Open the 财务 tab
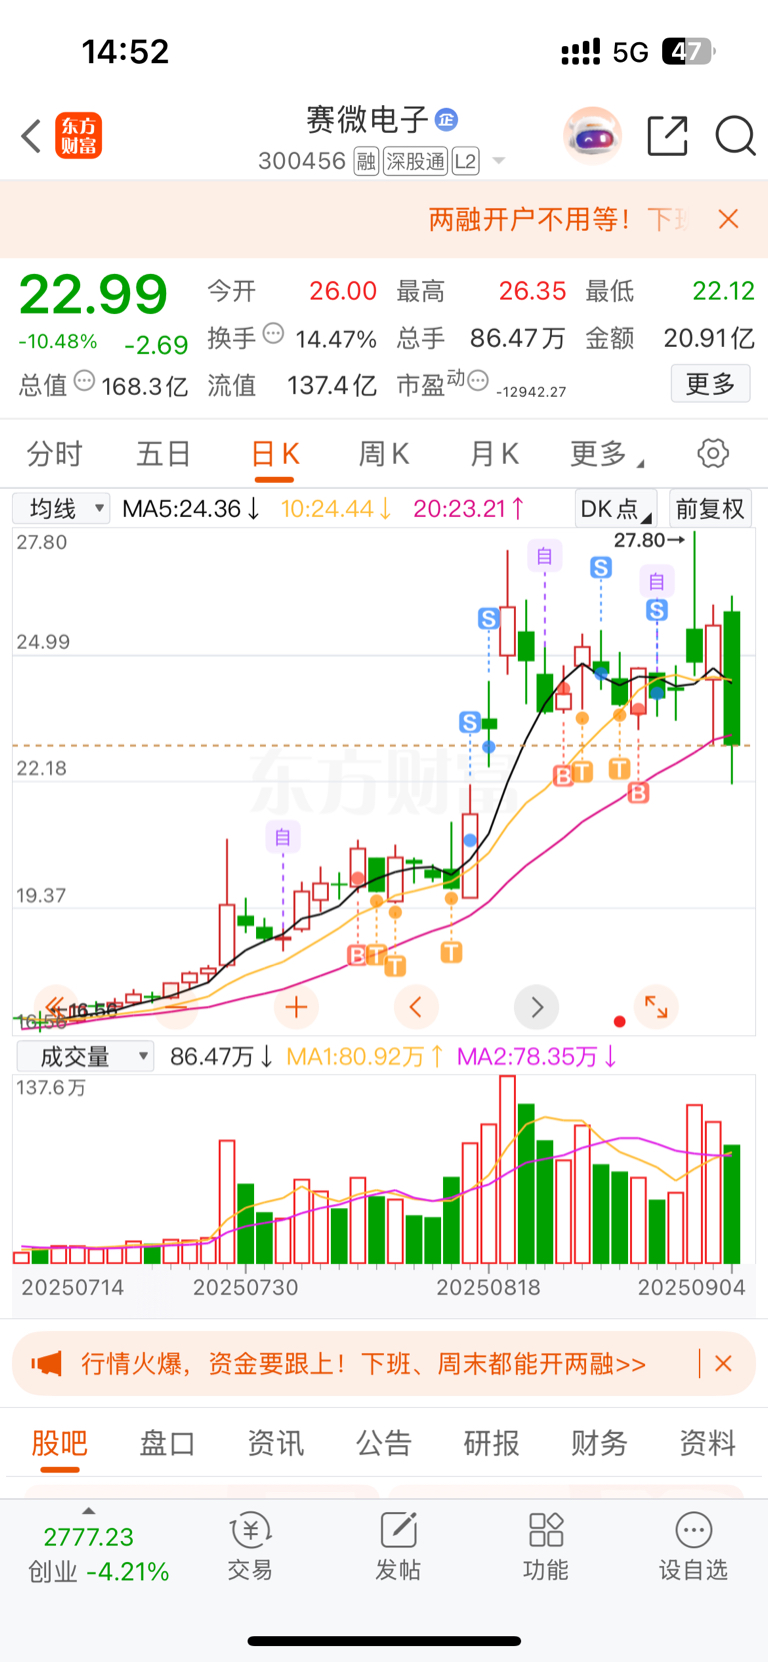 click(x=599, y=1443)
